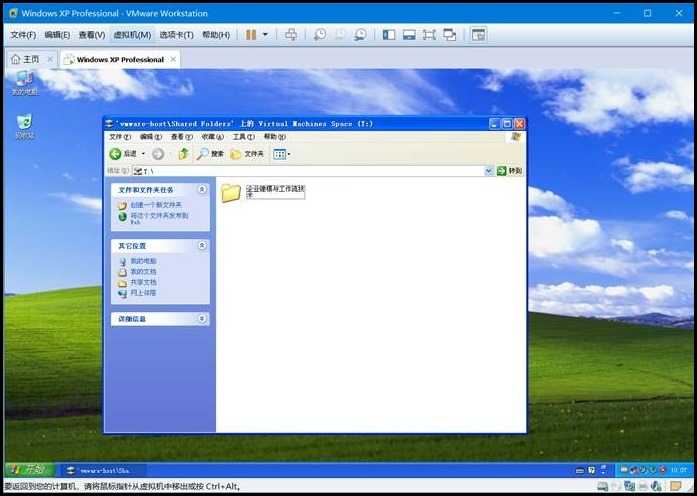Minimize the Explorer window
This screenshot has width=697, height=496.
coord(495,124)
